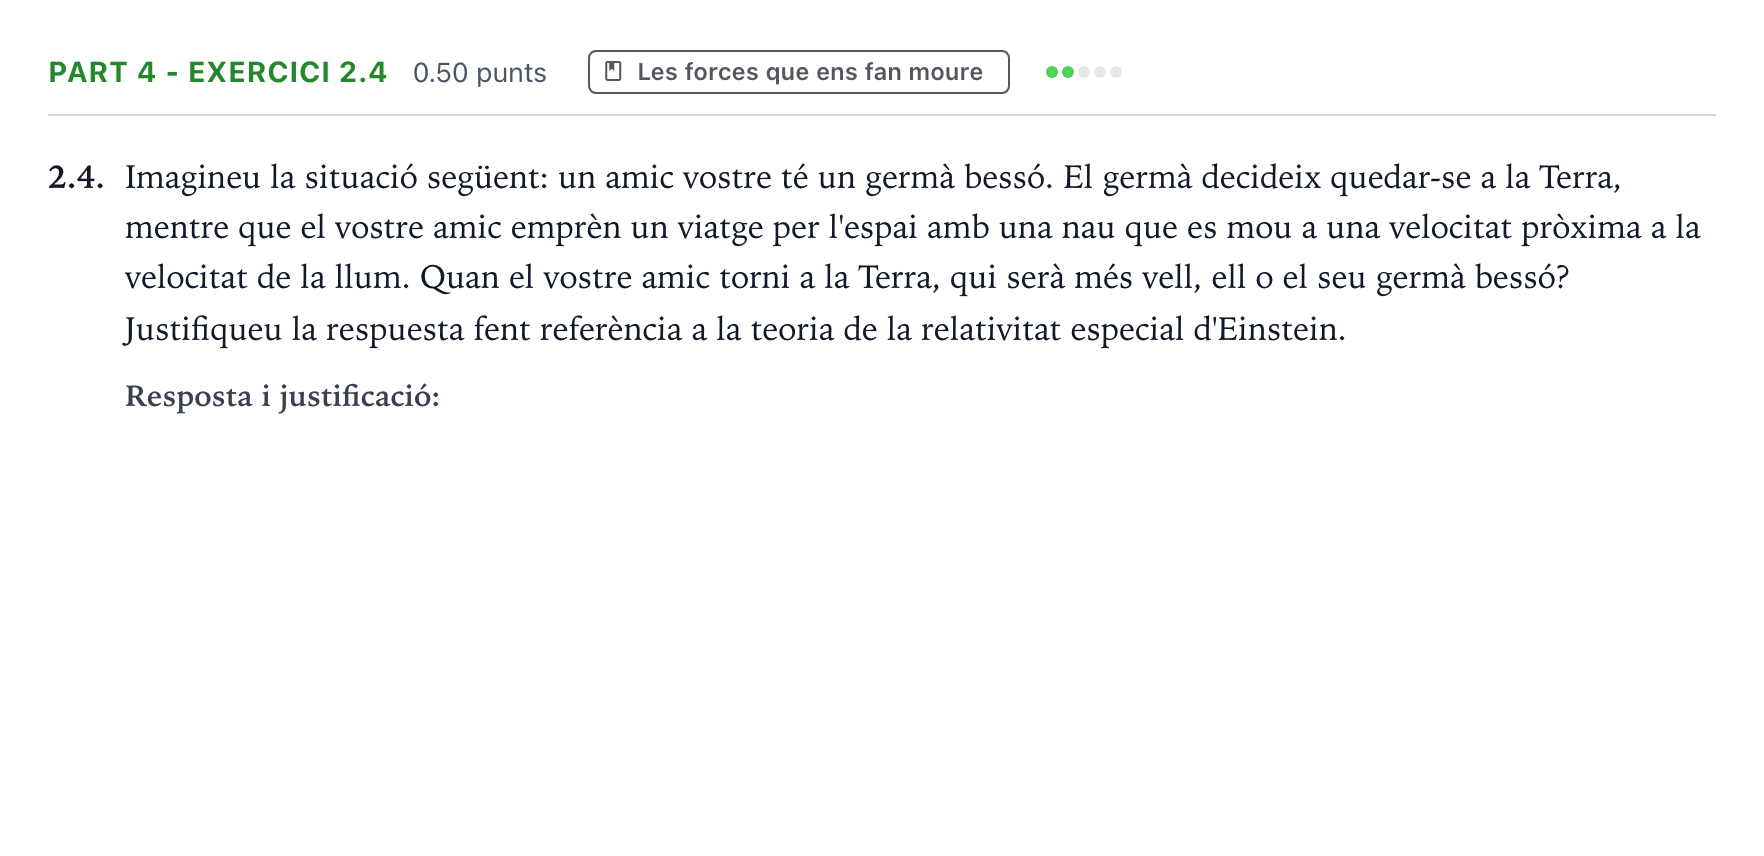Click the second green difficulty dot

(1068, 72)
